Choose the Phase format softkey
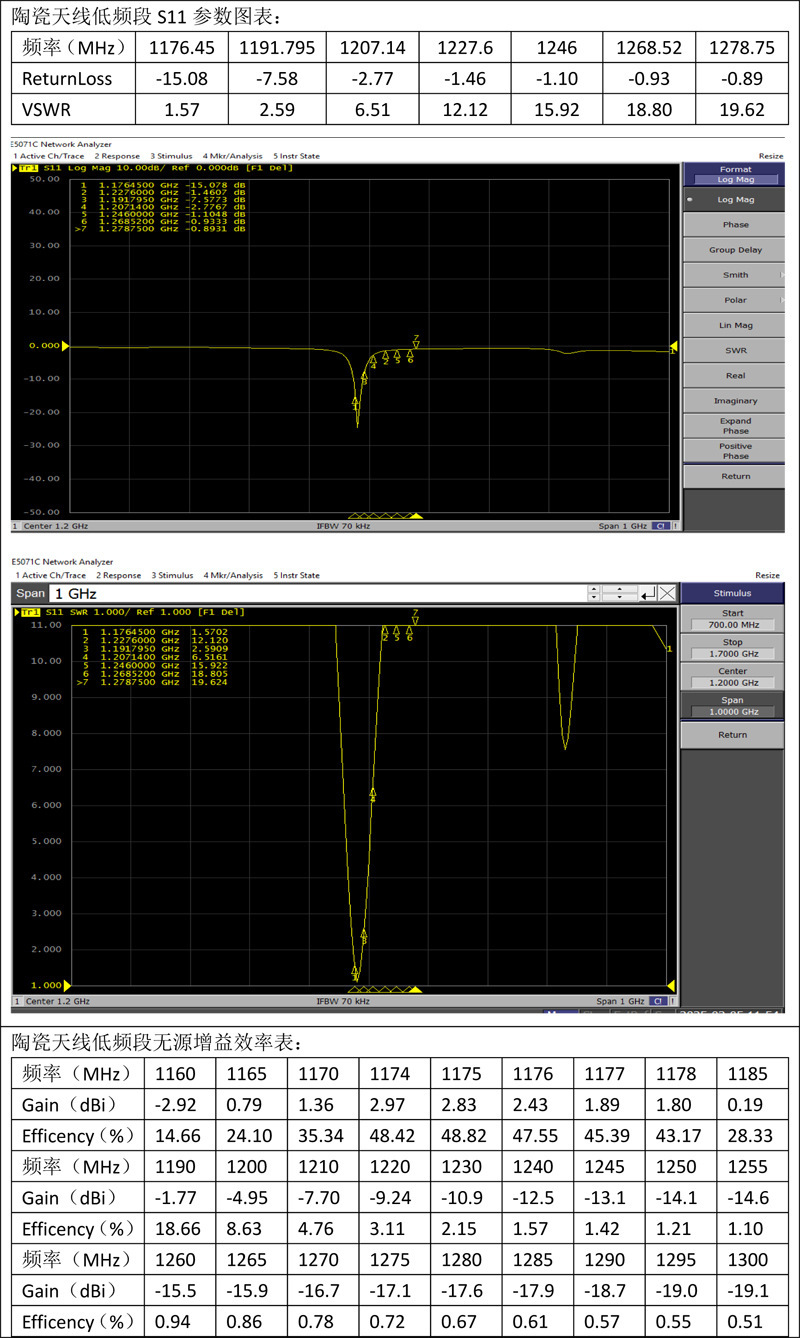The image size is (800, 1338). (x=736, y=225)
